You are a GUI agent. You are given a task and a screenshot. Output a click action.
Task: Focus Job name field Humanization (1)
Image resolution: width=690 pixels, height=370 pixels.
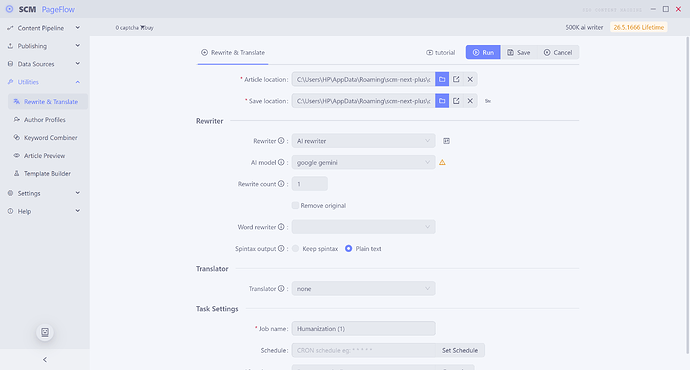point(363,329)
